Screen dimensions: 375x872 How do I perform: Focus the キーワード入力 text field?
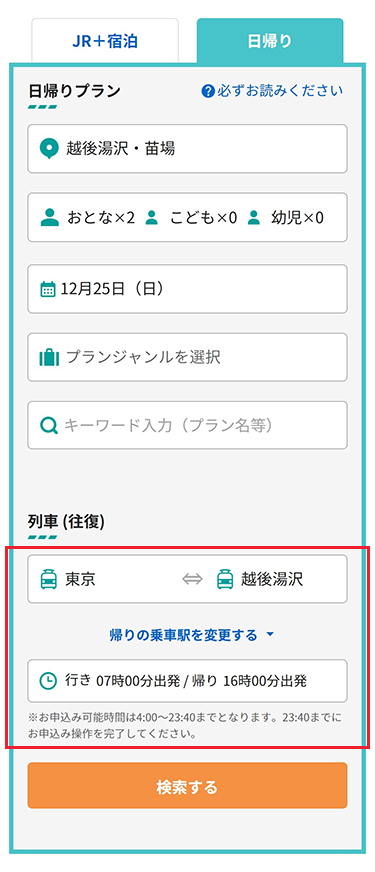coord(188,425)
